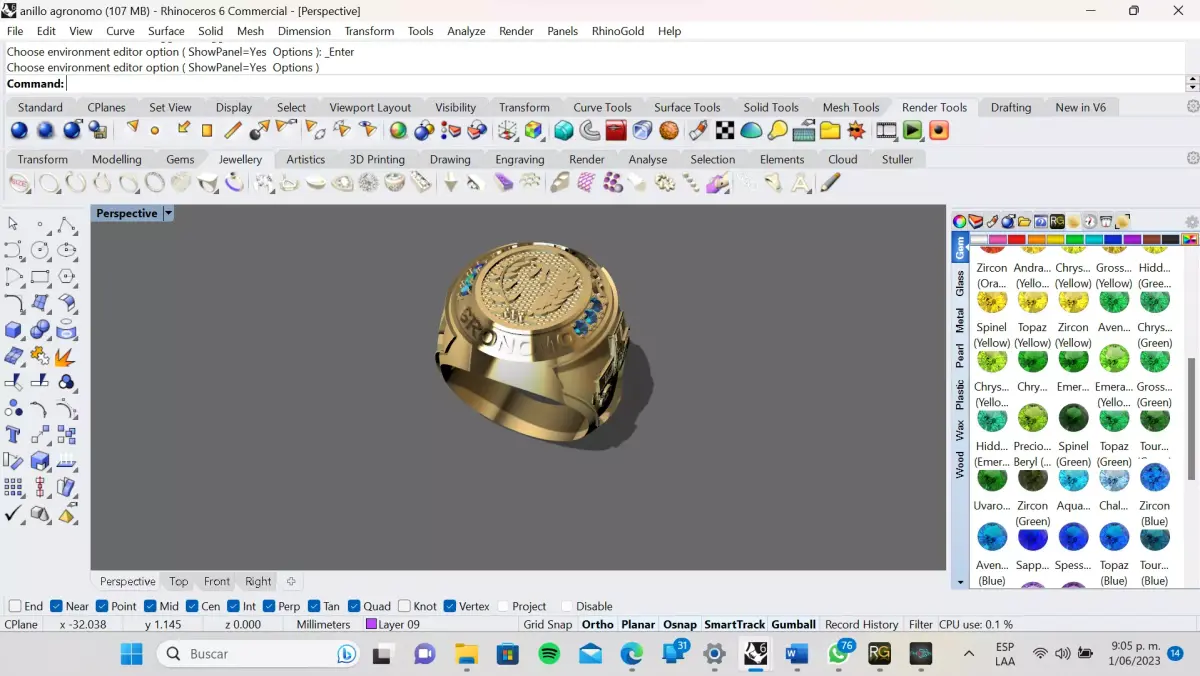Click the letter A text icon in Jewellery toolbar
Image resolution: width=1200 pixels, height=676 pixels.
click(801, 183)
